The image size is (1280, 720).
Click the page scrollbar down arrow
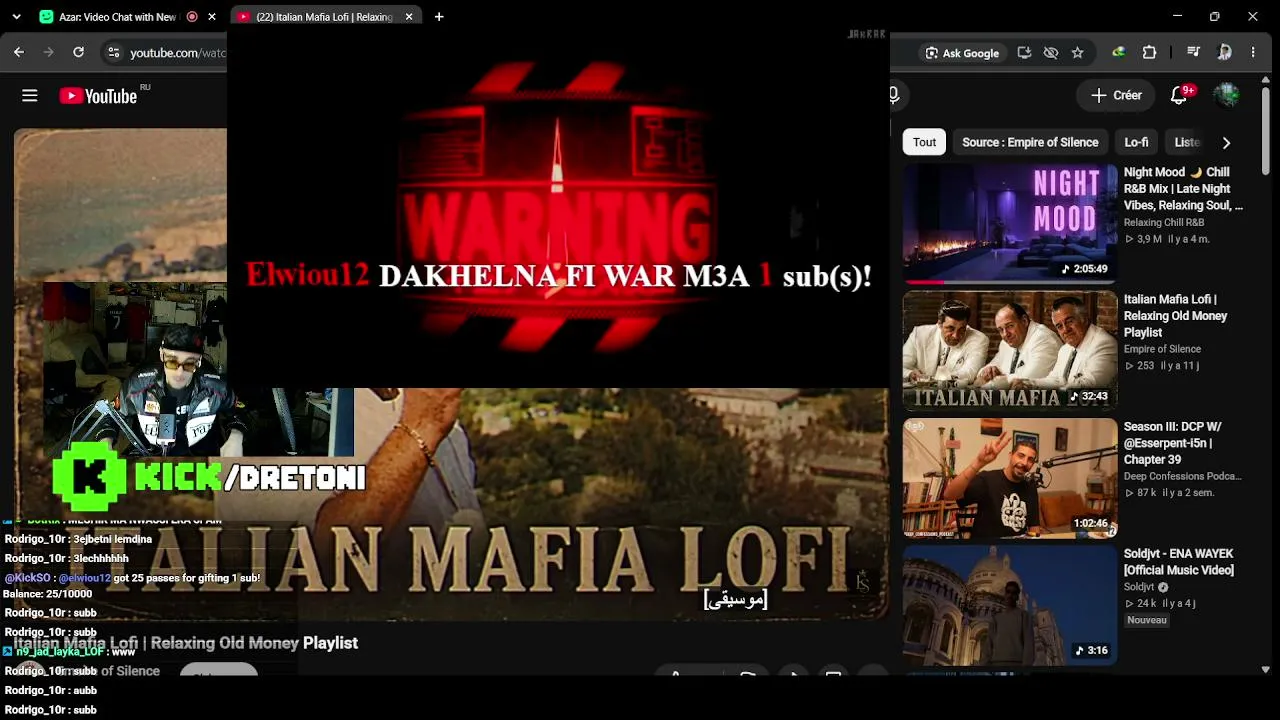[1266, 669]
